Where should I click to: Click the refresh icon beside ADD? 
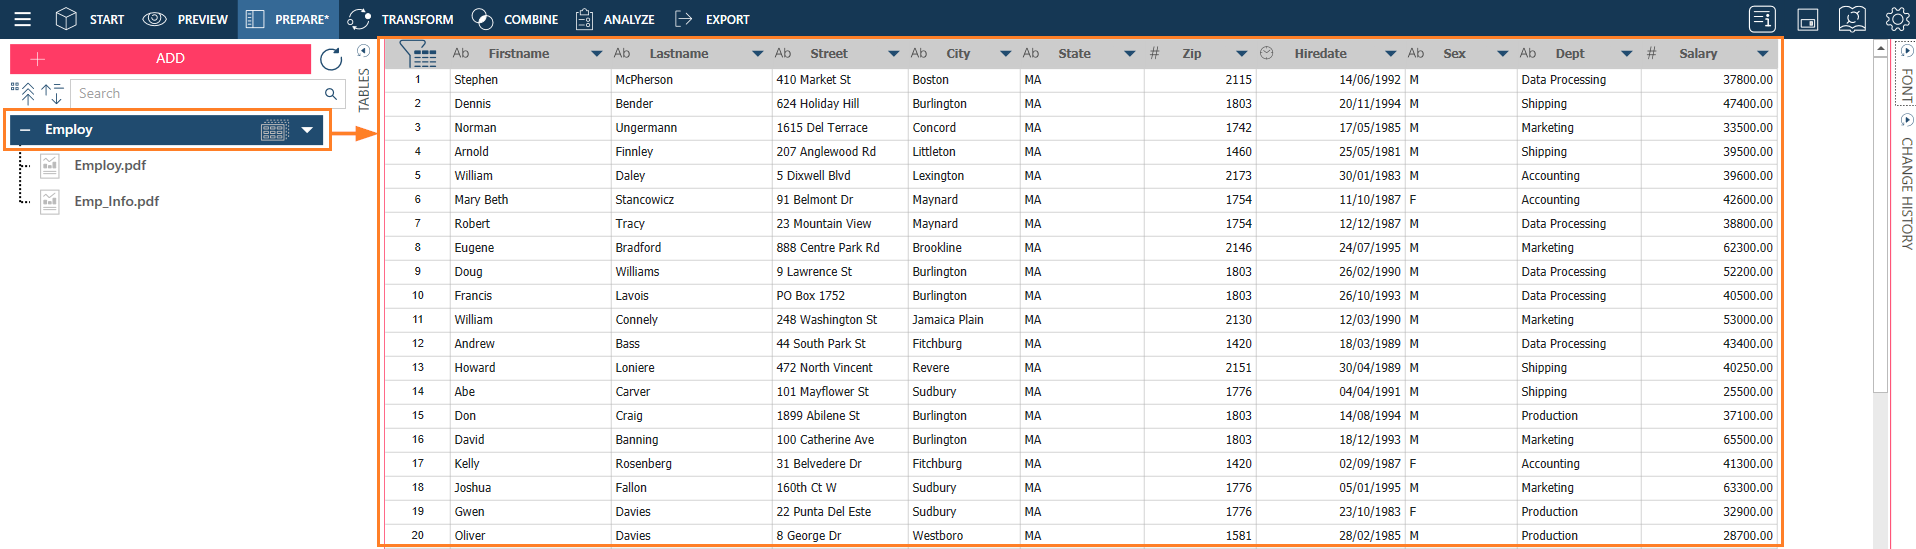(331, 59)
